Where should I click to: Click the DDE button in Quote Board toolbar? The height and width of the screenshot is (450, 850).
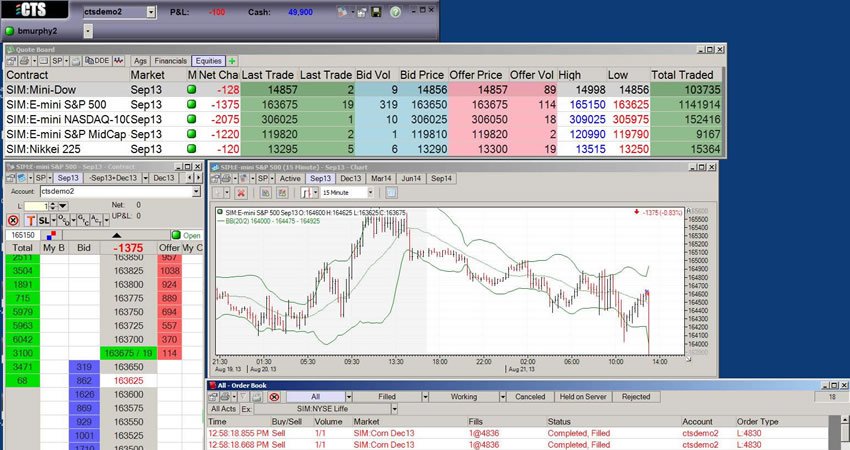(98, 61)
